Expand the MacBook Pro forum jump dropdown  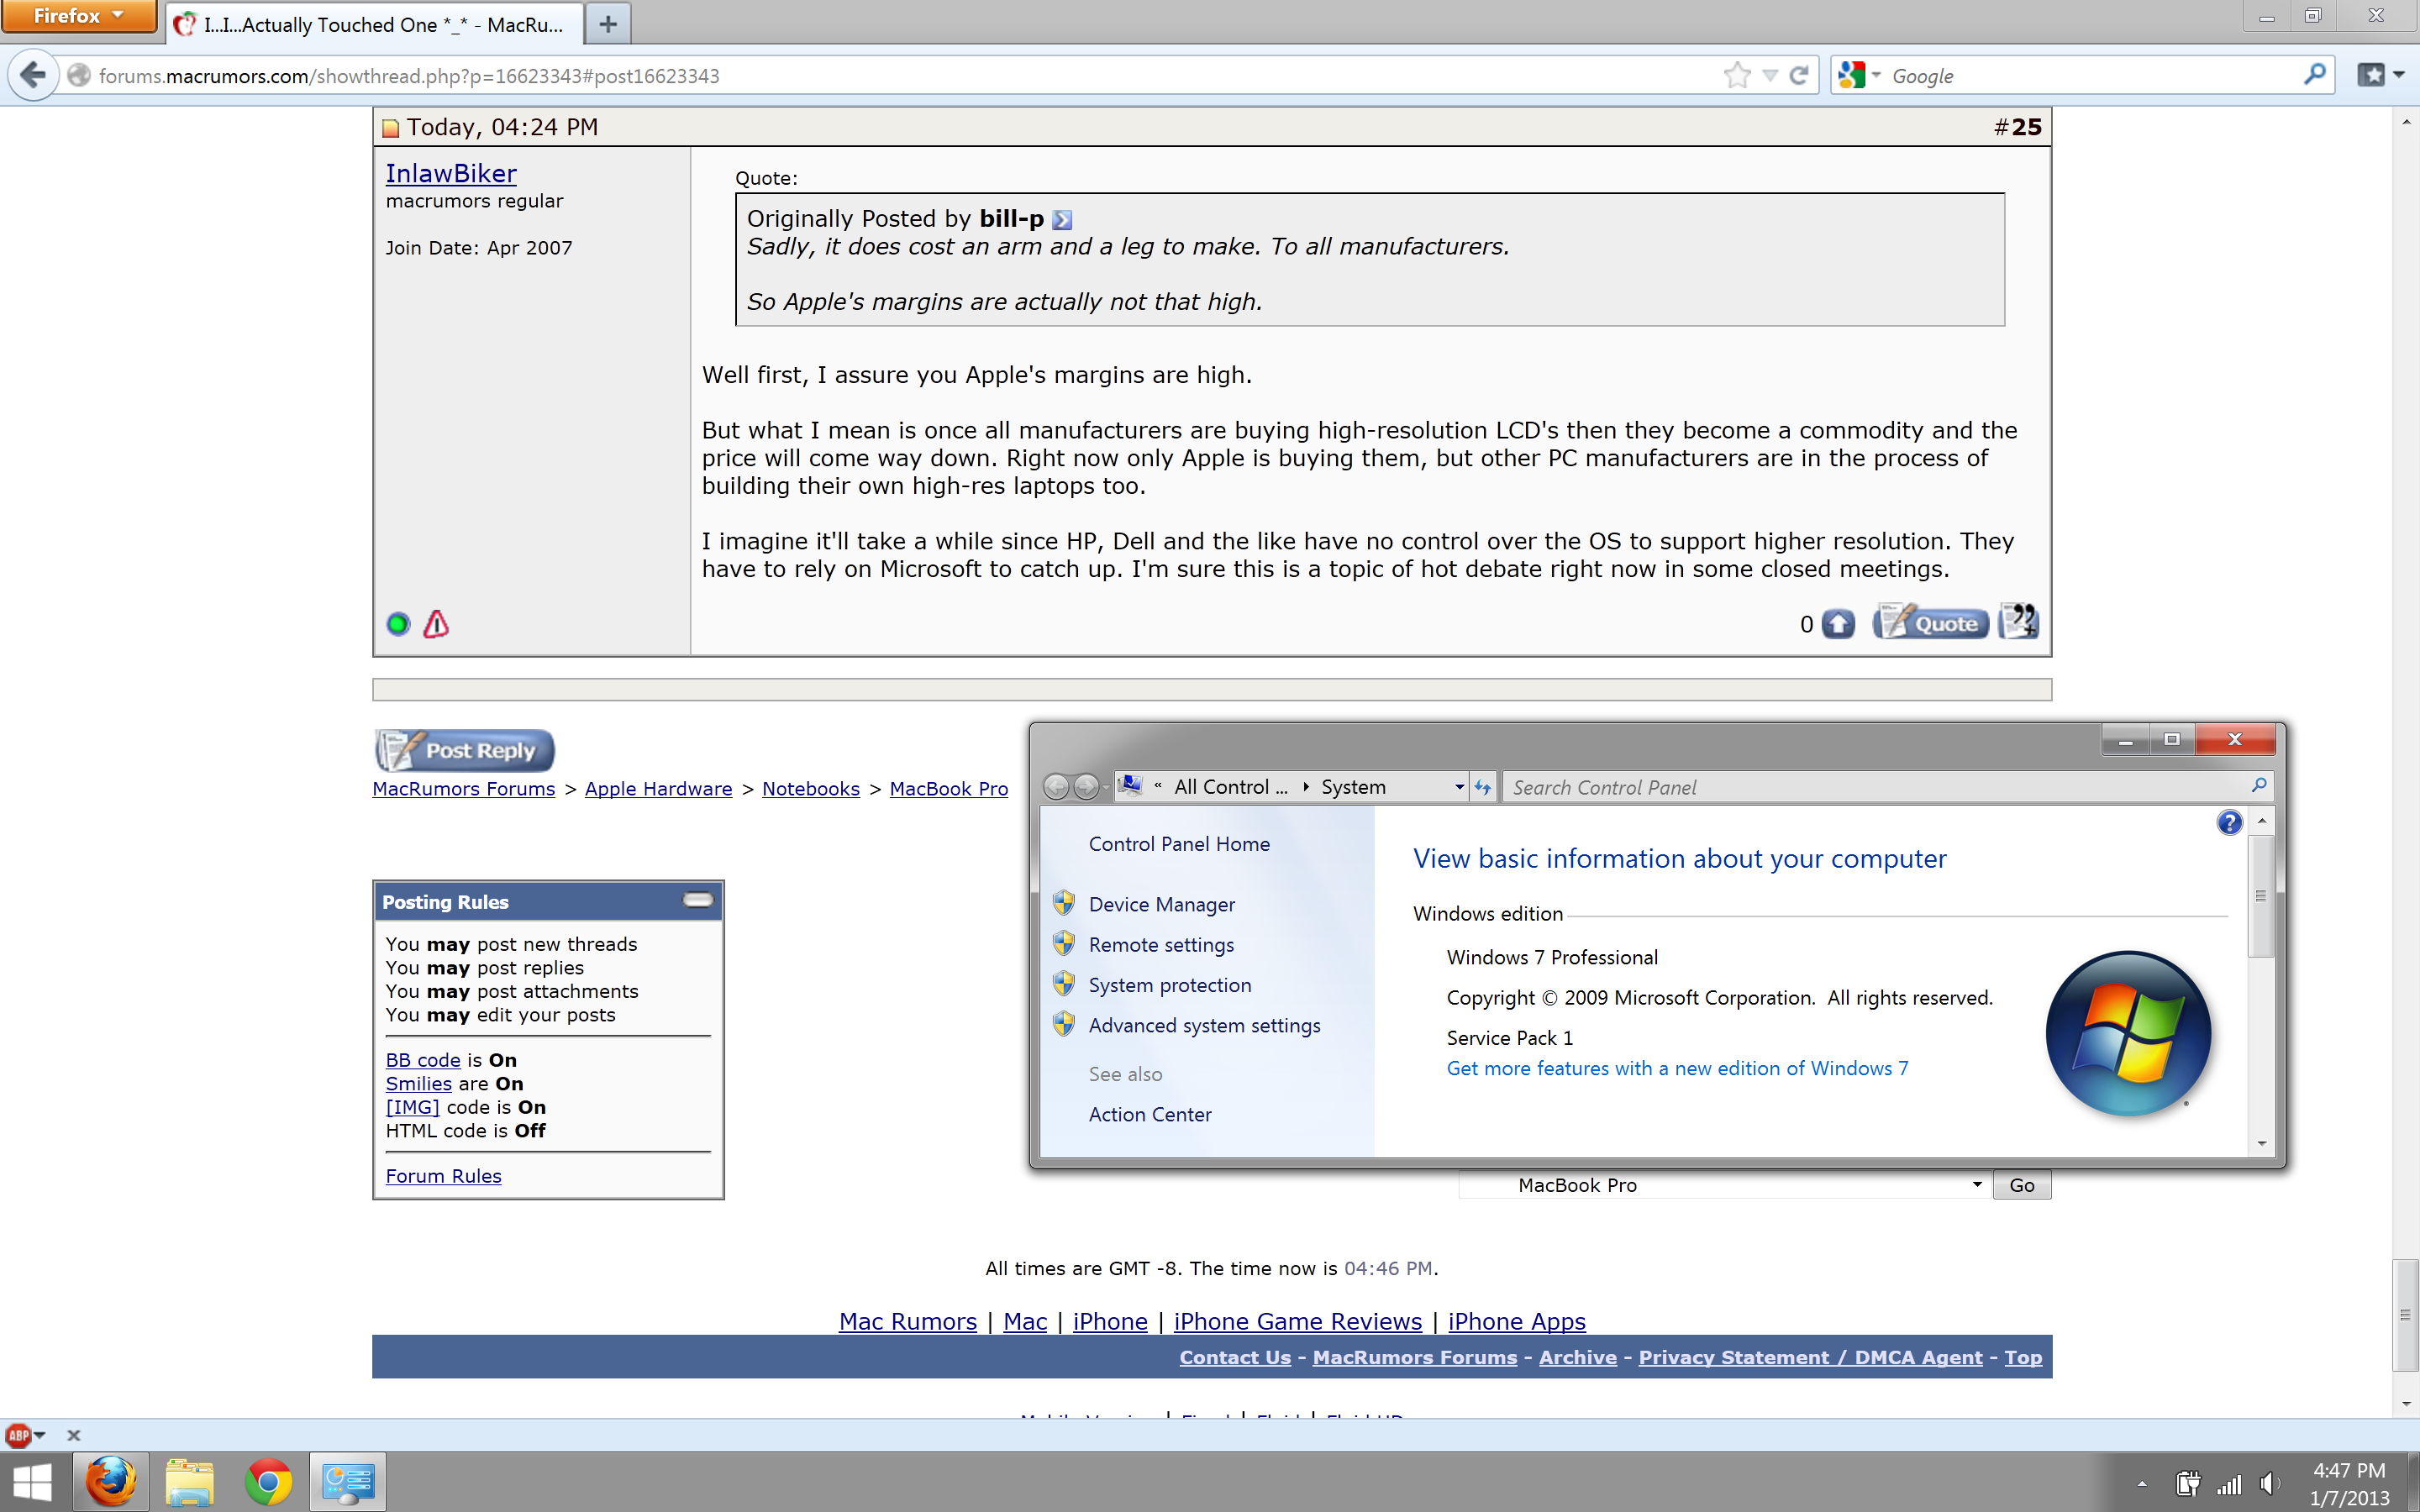pos(1976,1185)
